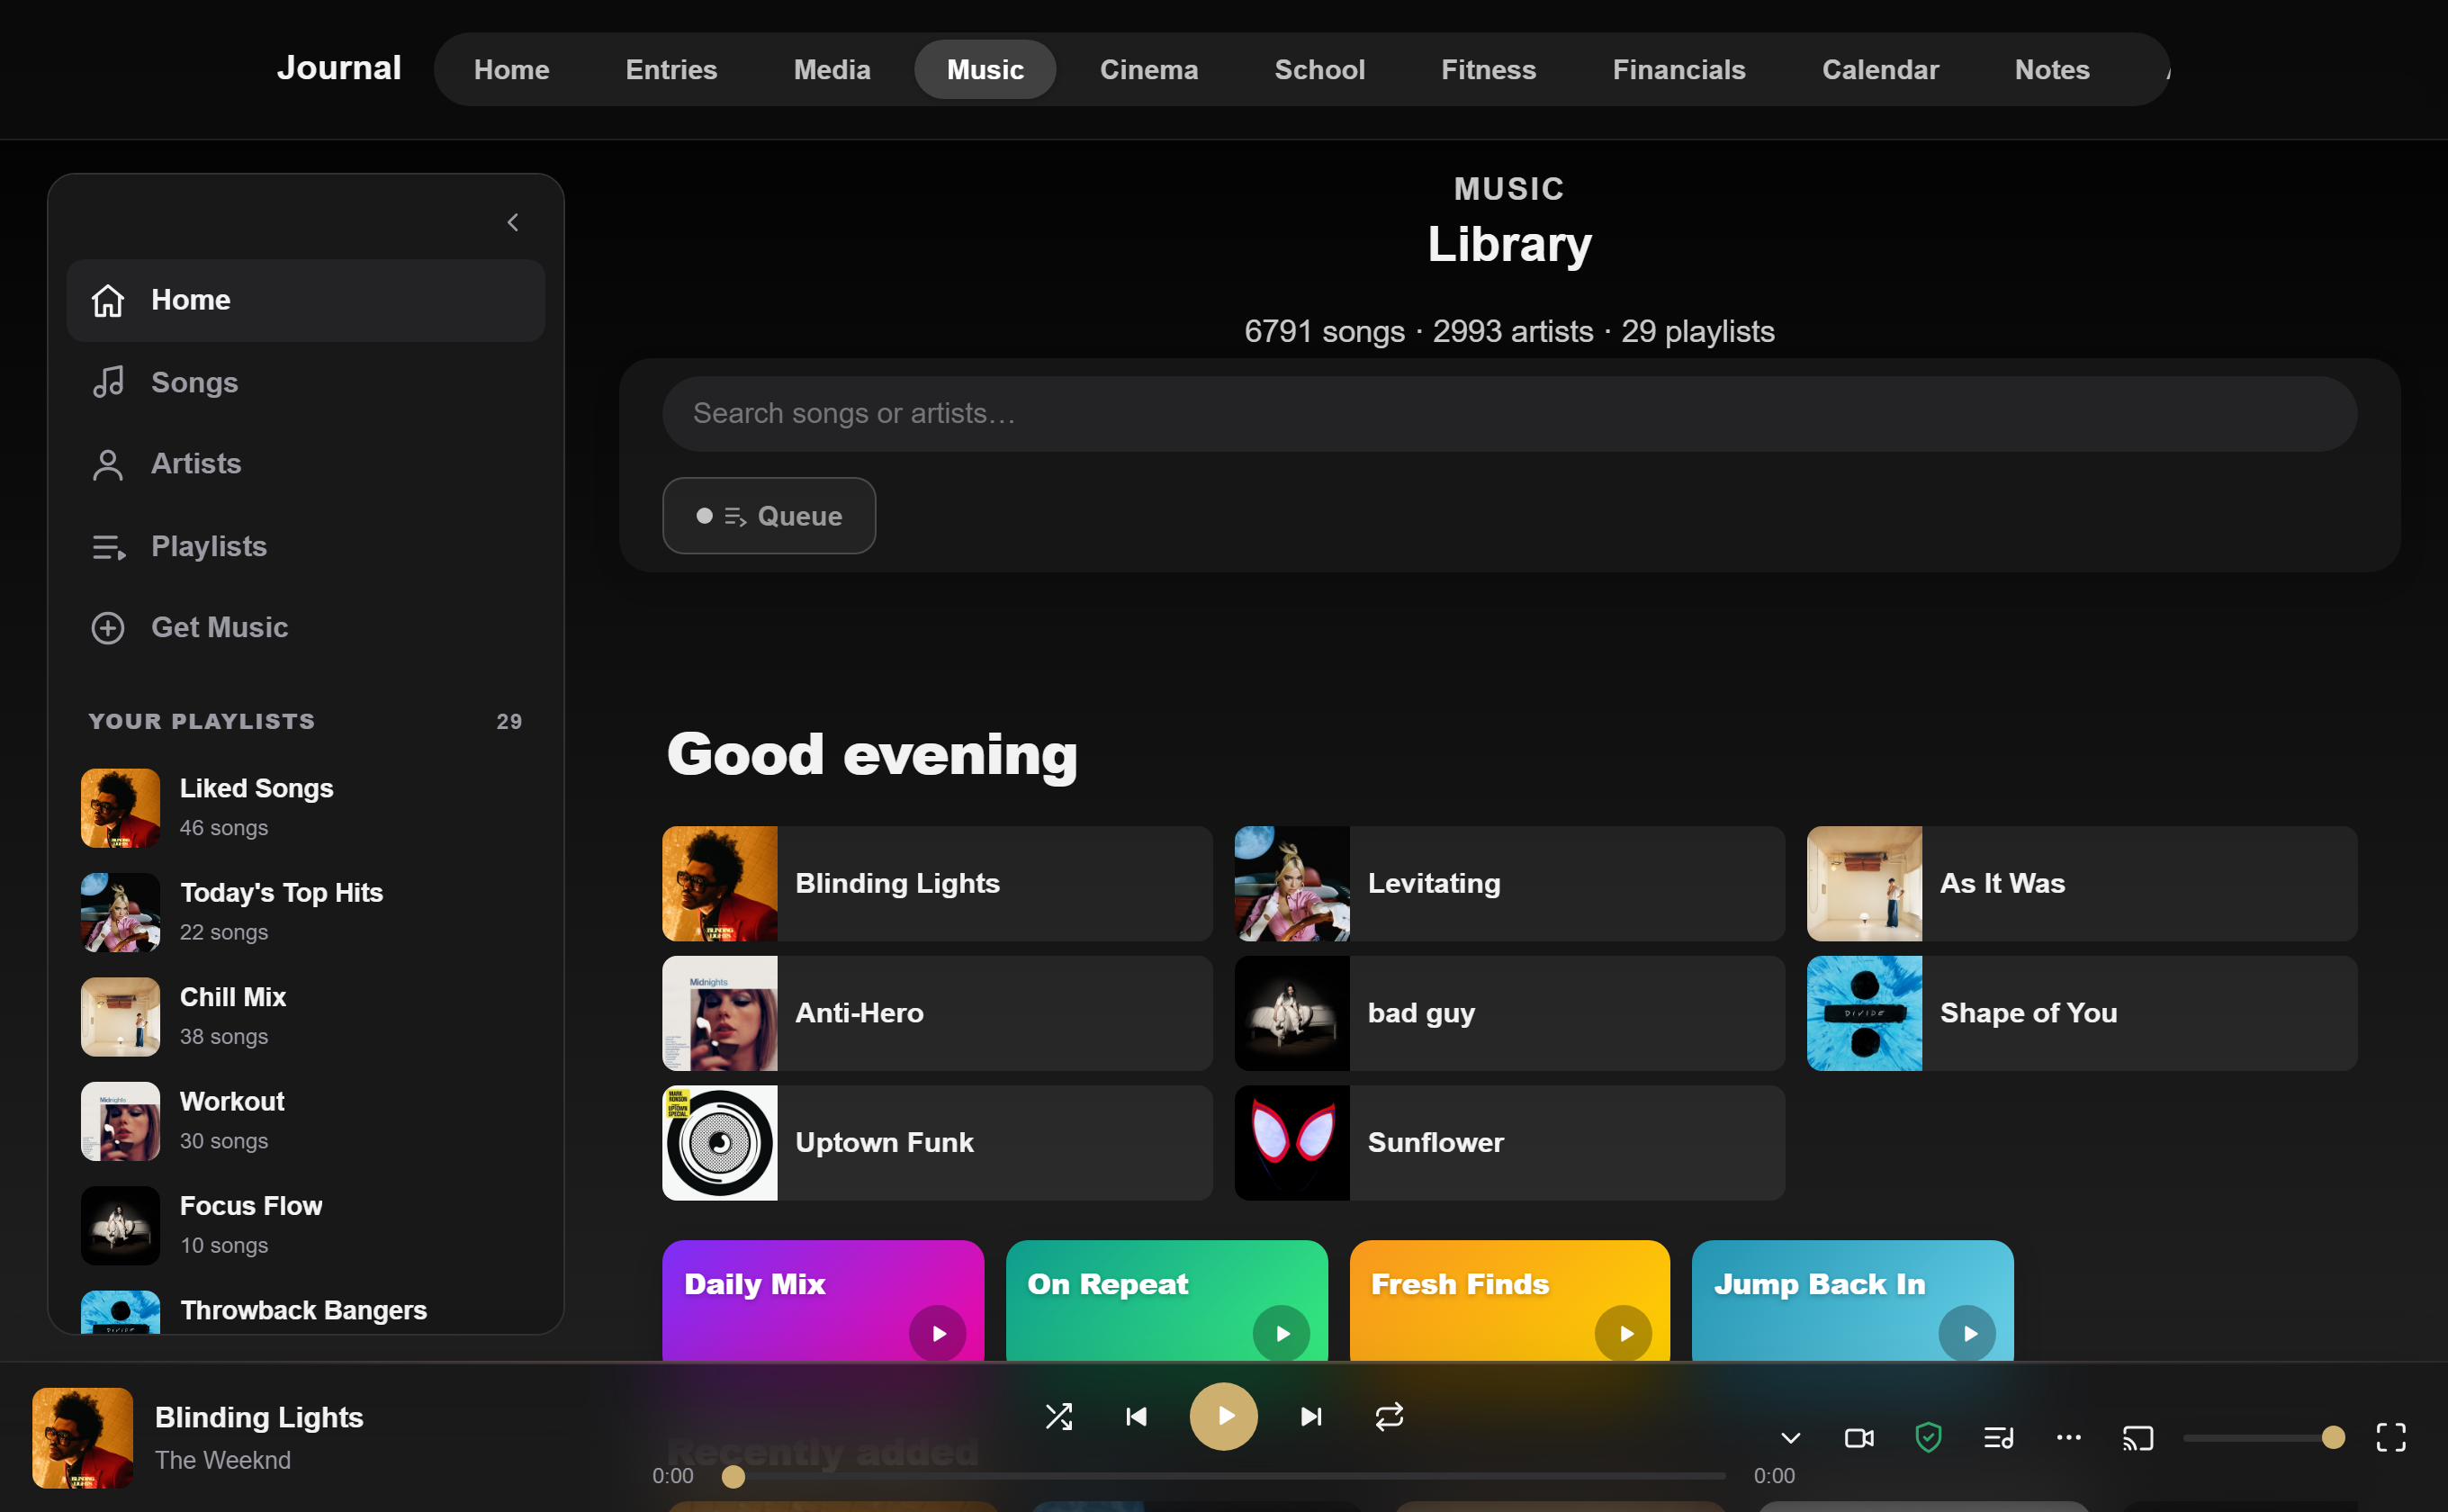This screenshot has width=2448, height=1512.
Task: Open the Playlists section in sidebar
Action: point(306,546)
